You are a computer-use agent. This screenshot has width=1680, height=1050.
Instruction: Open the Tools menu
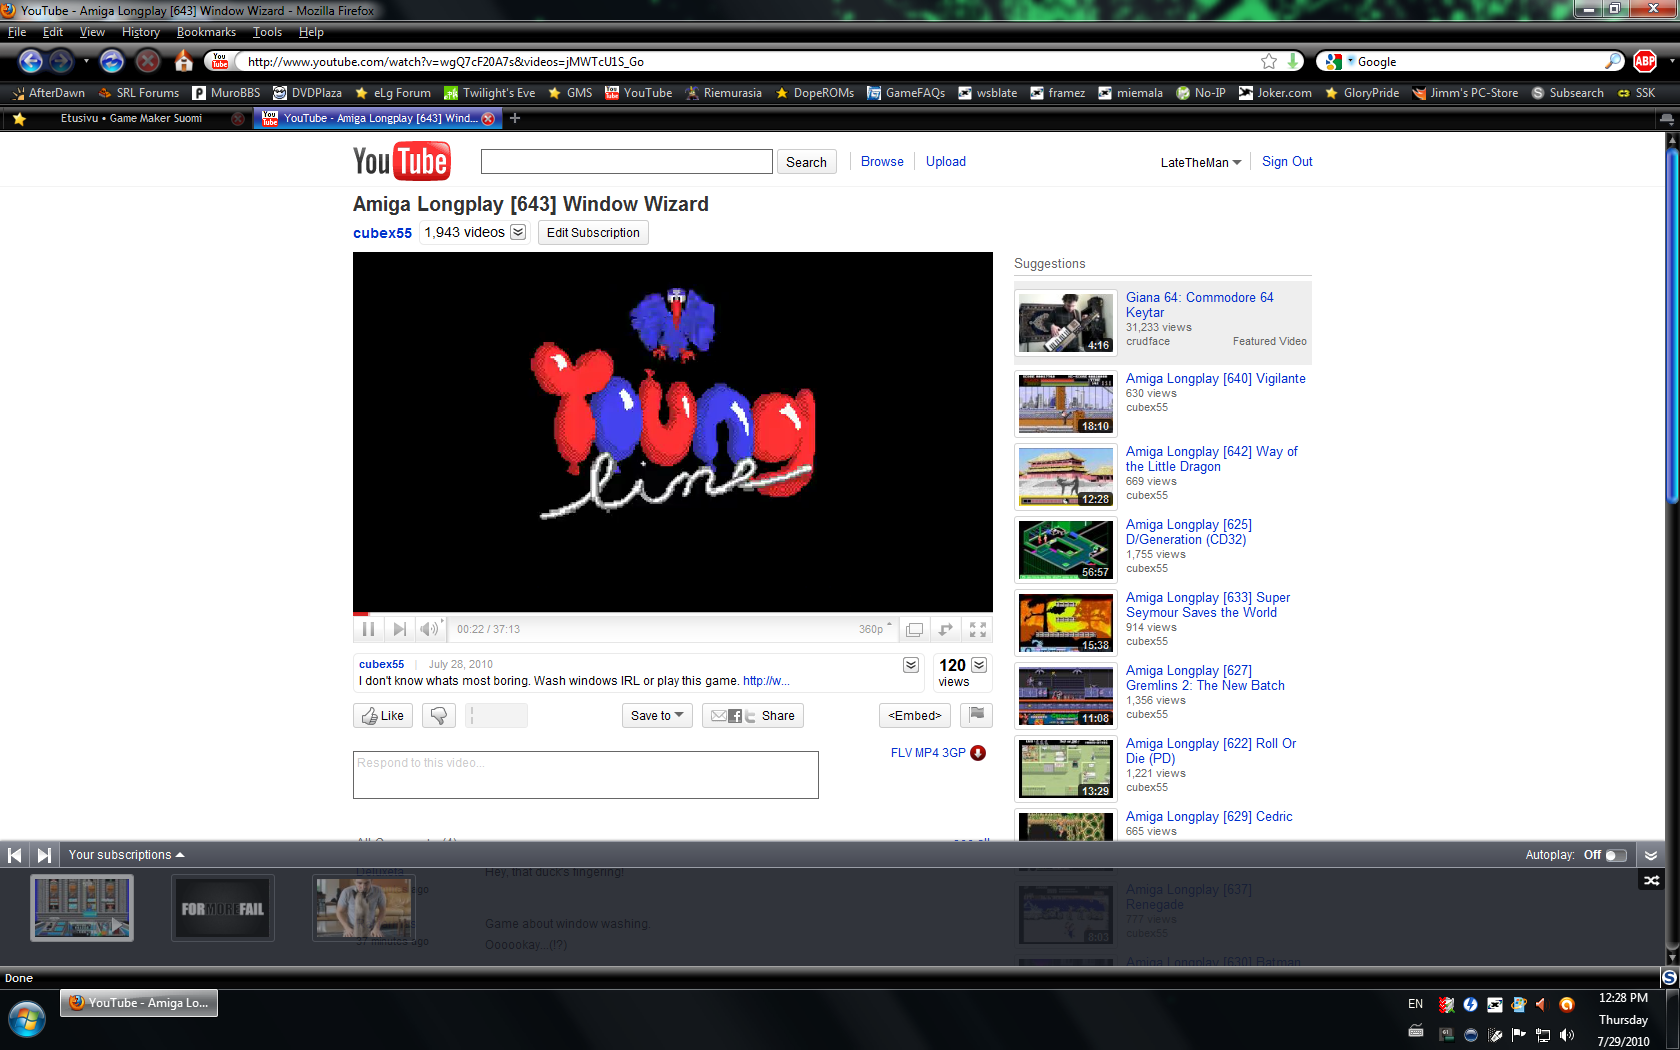tap(267, 32)
